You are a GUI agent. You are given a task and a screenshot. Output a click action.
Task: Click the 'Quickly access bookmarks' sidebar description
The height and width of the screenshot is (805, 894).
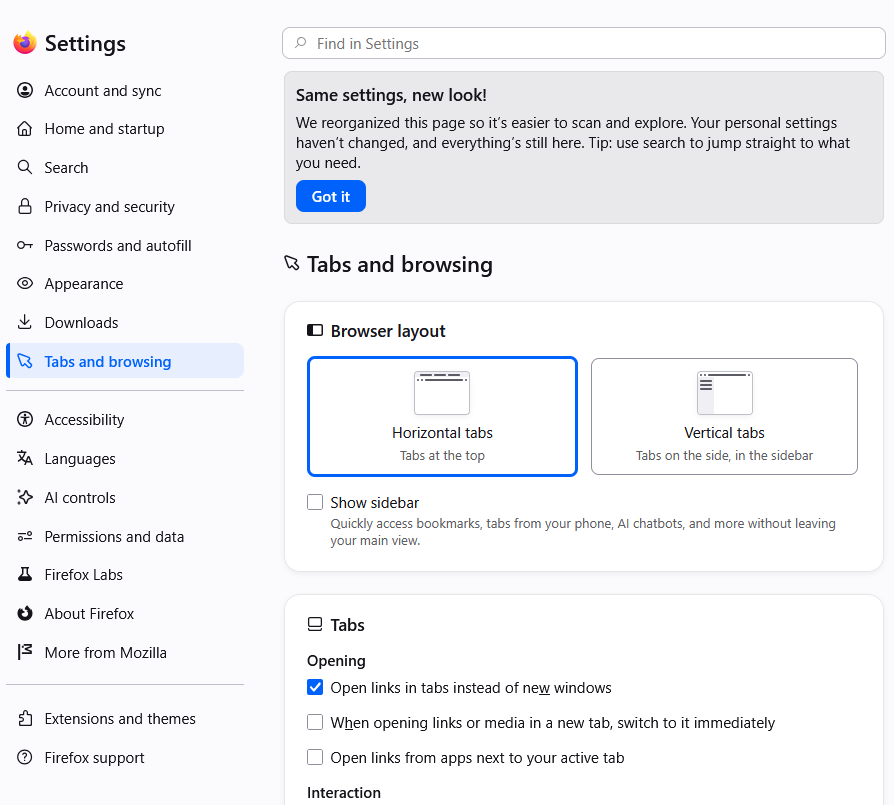(x=583, y=531)
